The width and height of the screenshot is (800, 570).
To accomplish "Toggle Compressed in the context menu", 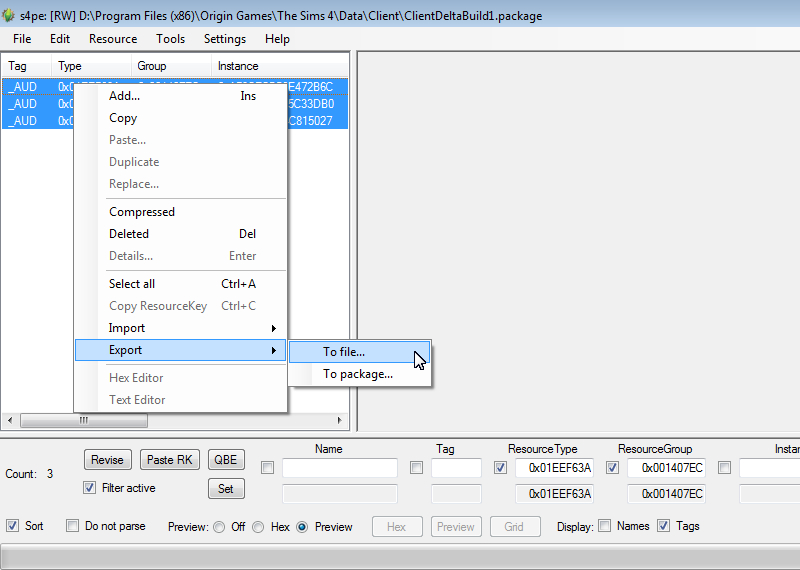I will 181,212.
